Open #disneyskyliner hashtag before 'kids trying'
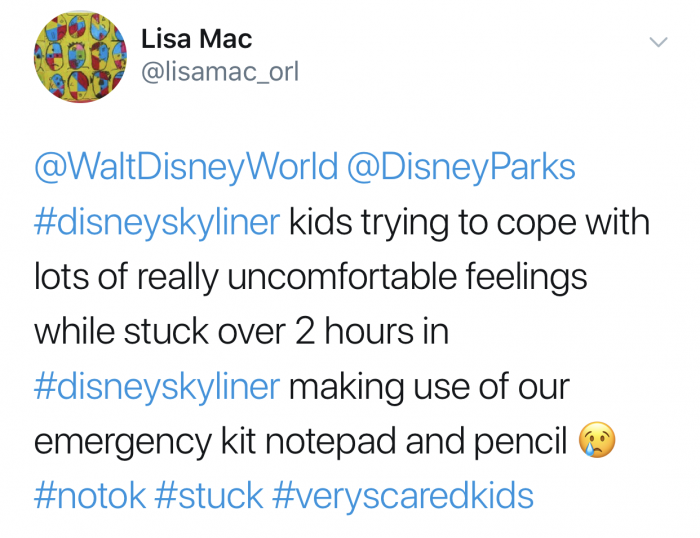 pyautogui.click(x=157, y=222)
